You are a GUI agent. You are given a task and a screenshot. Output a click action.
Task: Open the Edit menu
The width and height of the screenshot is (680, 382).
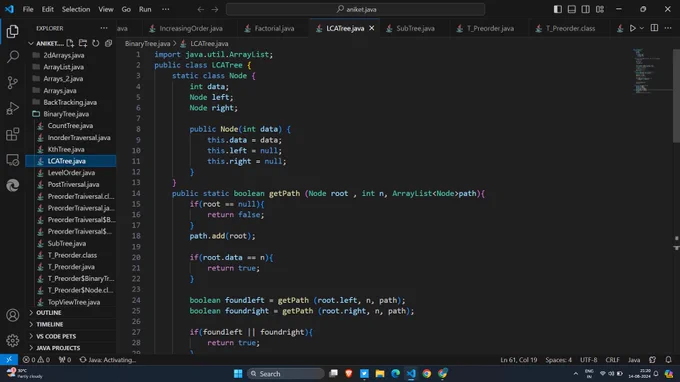[x=48, y=9]
